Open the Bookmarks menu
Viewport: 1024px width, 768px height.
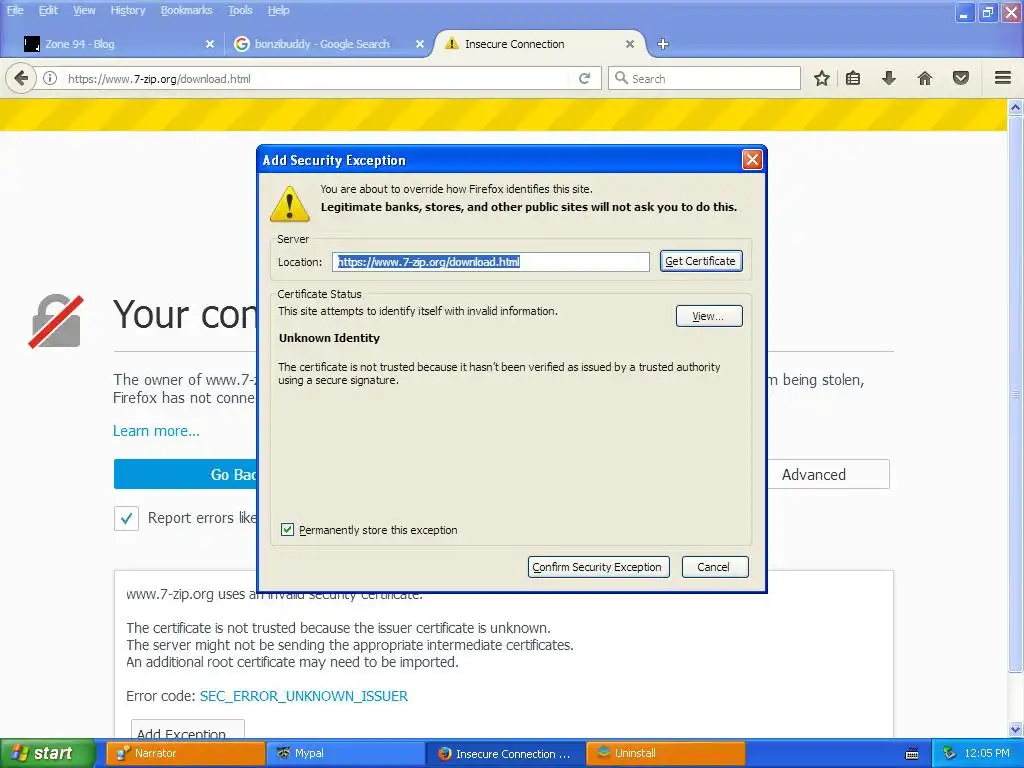(x=187, y=10)
